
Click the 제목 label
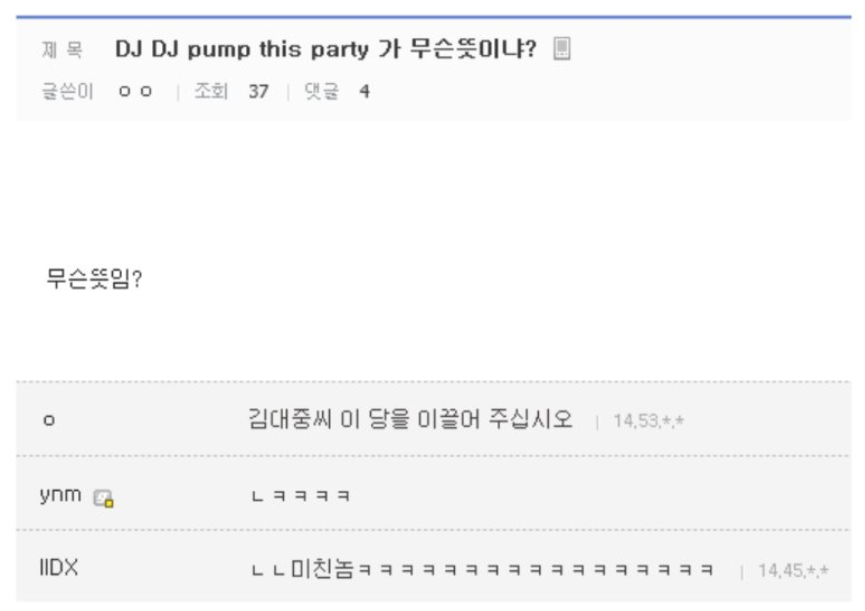click(x=62, y=50)
